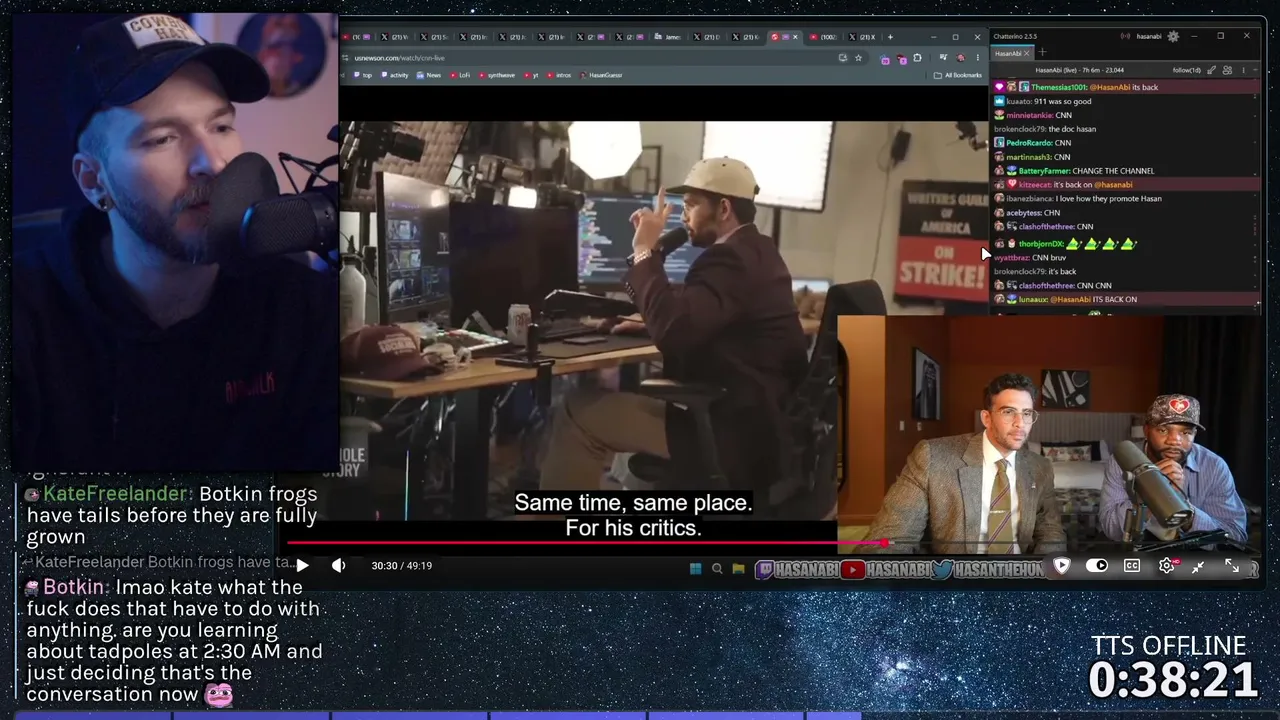
Task: Click username KateFreelander in overlay chat
Action: [x=116, y=494]
